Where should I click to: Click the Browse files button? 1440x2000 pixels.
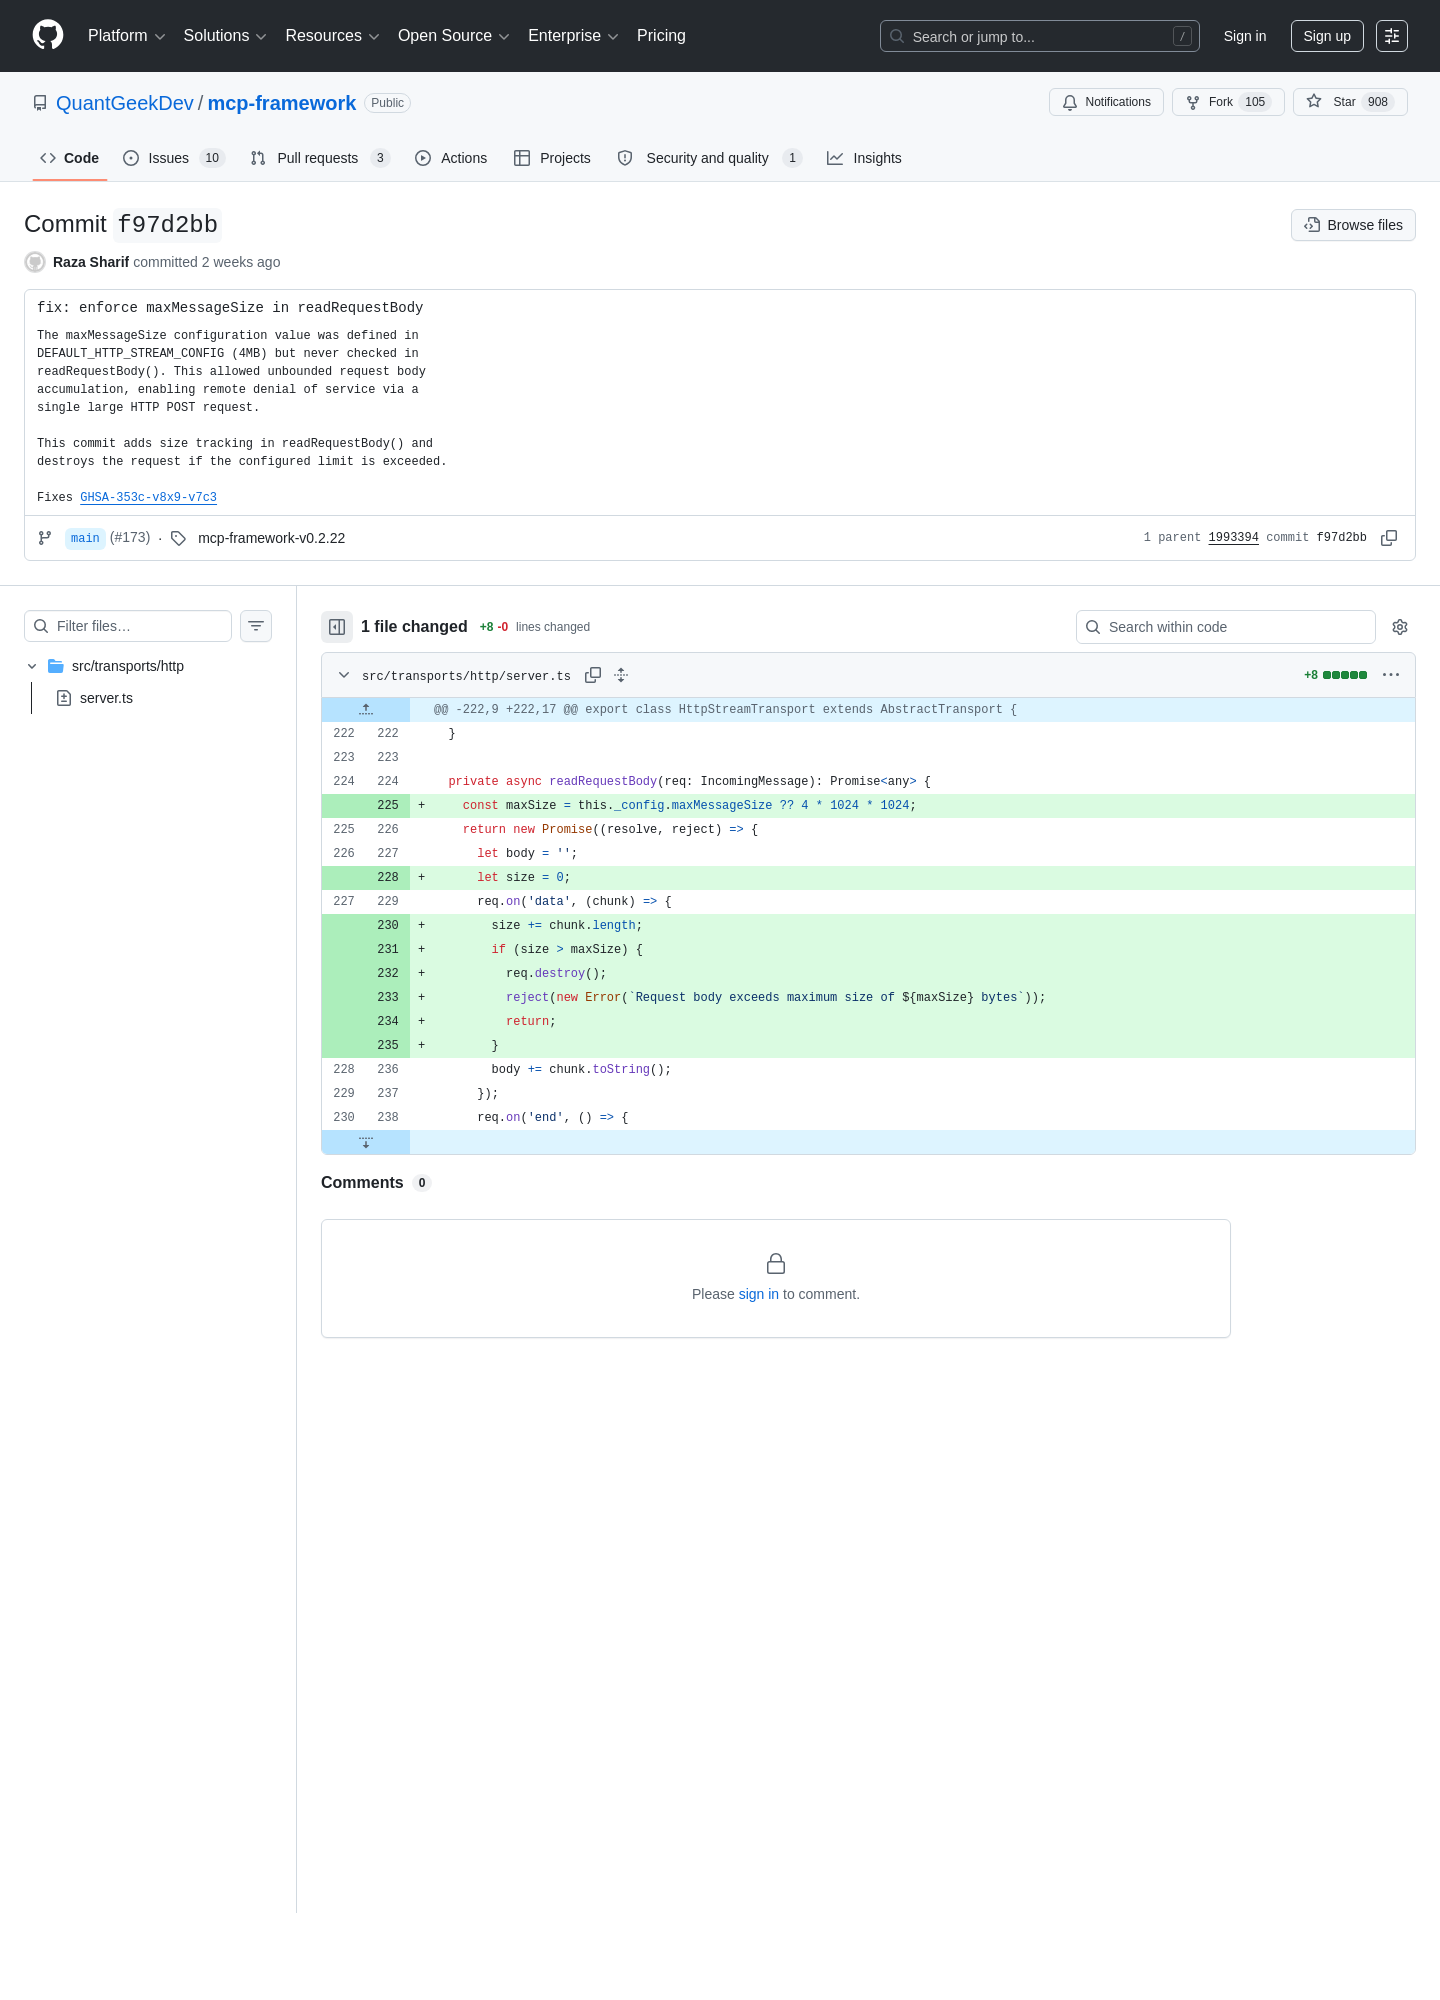pyautogui.click(x=1353, y=225)
